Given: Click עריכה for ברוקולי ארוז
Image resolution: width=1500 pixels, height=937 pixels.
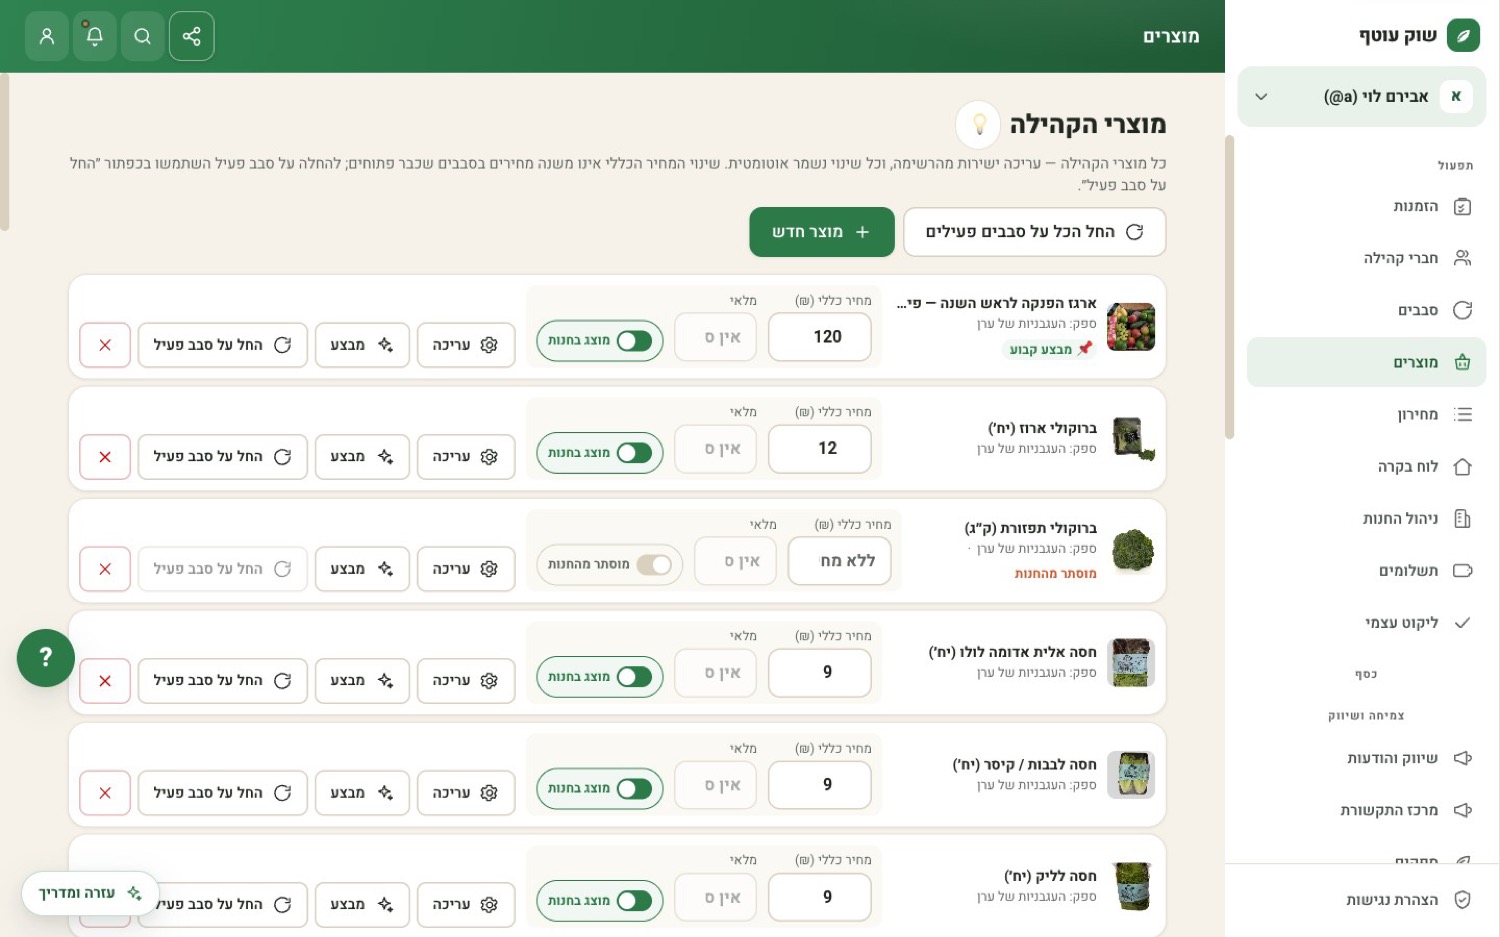Looking at the screenshot, I should tap(466, 457).
